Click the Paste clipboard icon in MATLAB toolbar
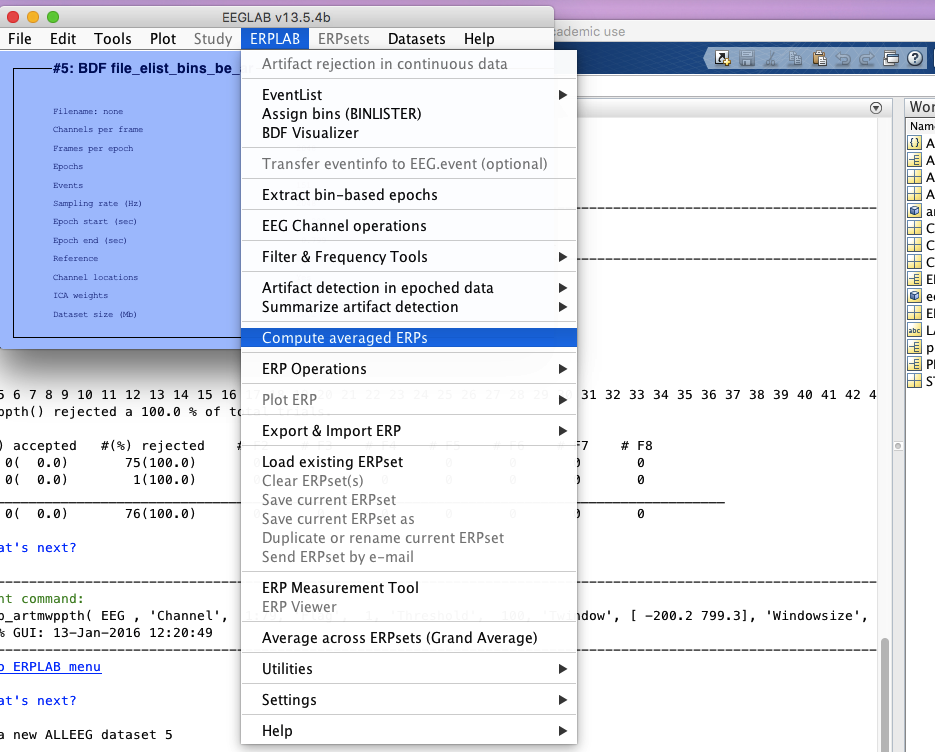 (819, 58)
